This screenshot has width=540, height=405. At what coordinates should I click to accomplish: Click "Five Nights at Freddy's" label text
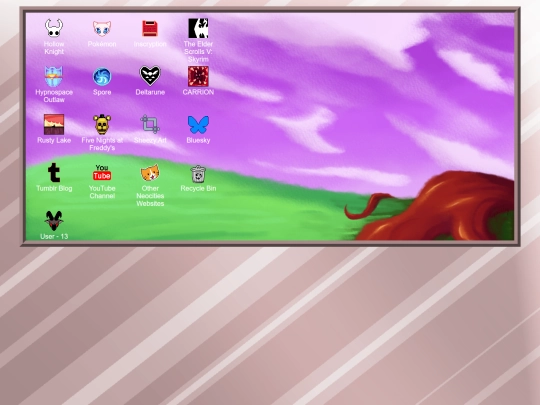click(102, 144)
